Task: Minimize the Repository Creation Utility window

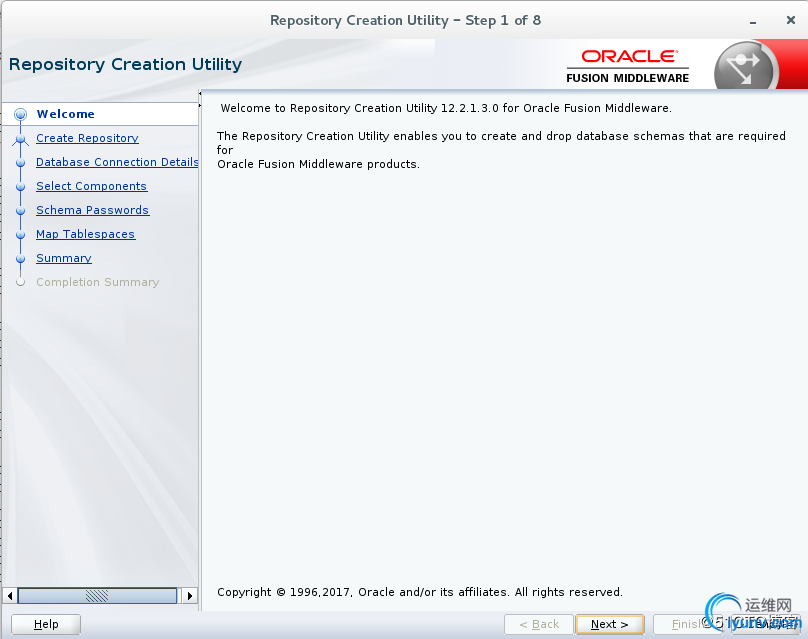Action: pyautogui.click(x=753, y=21)
